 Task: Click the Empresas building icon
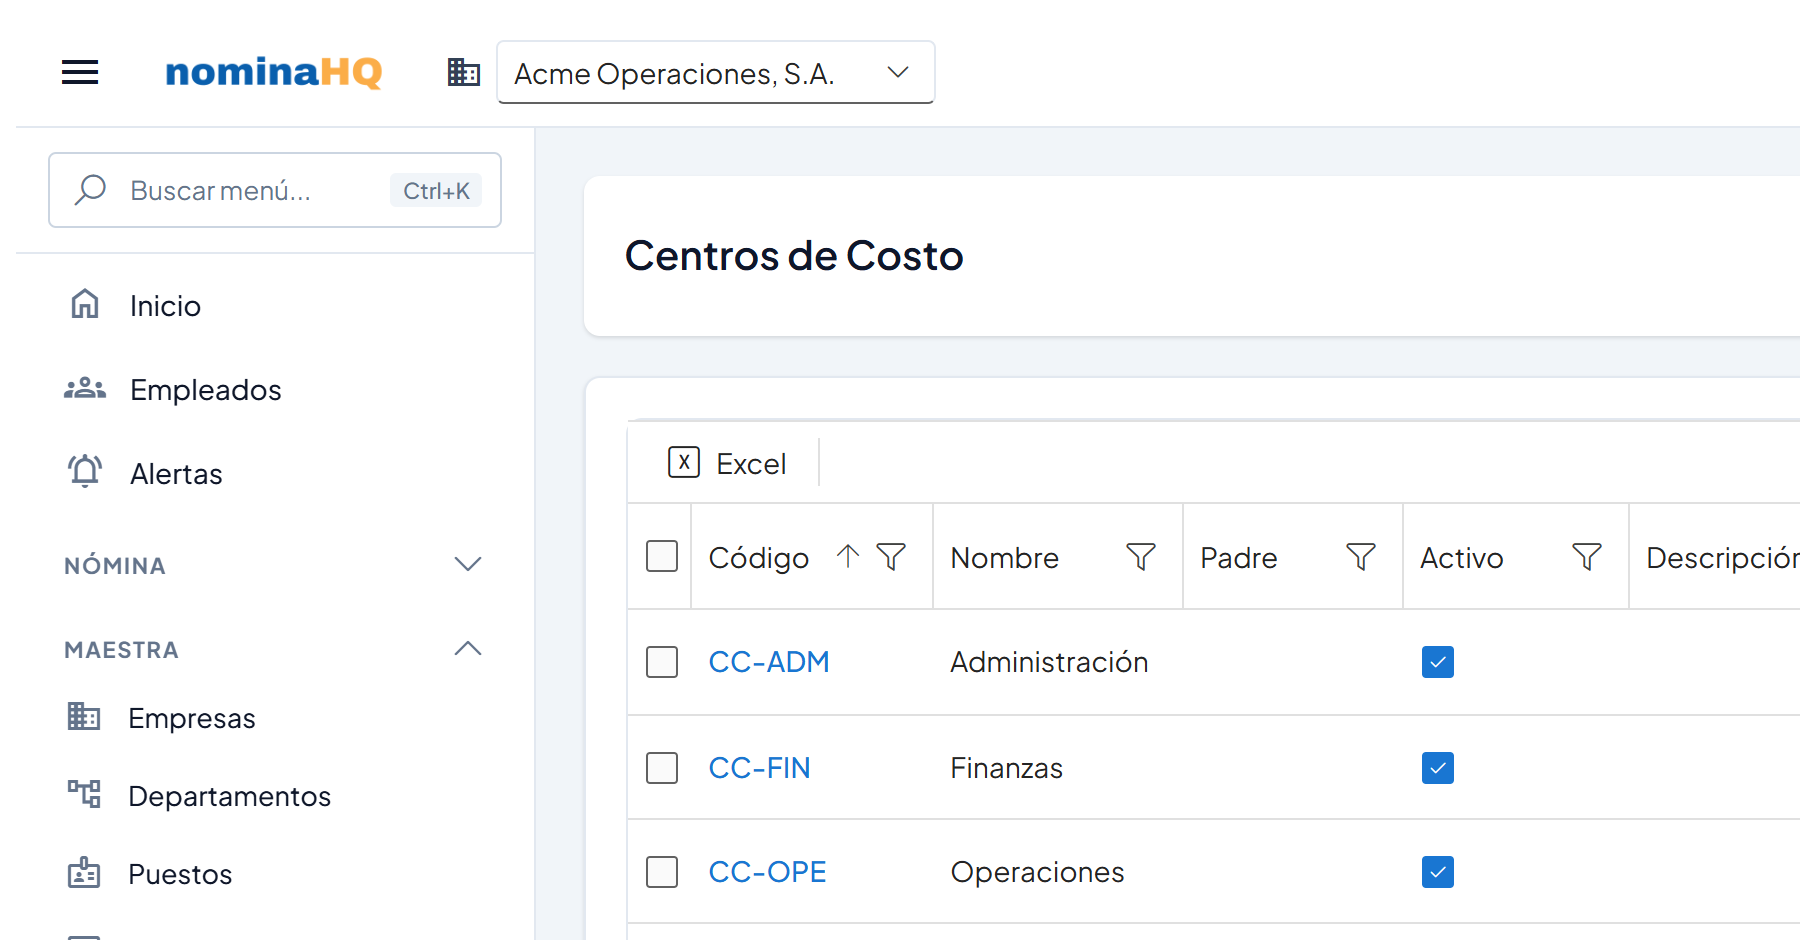pos(84,716)
